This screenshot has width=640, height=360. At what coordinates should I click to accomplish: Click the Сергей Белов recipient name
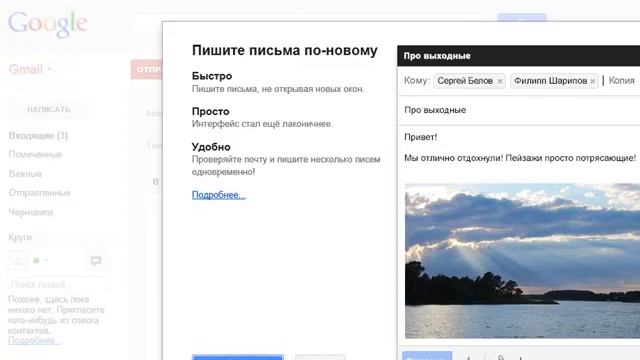point(465,81)
